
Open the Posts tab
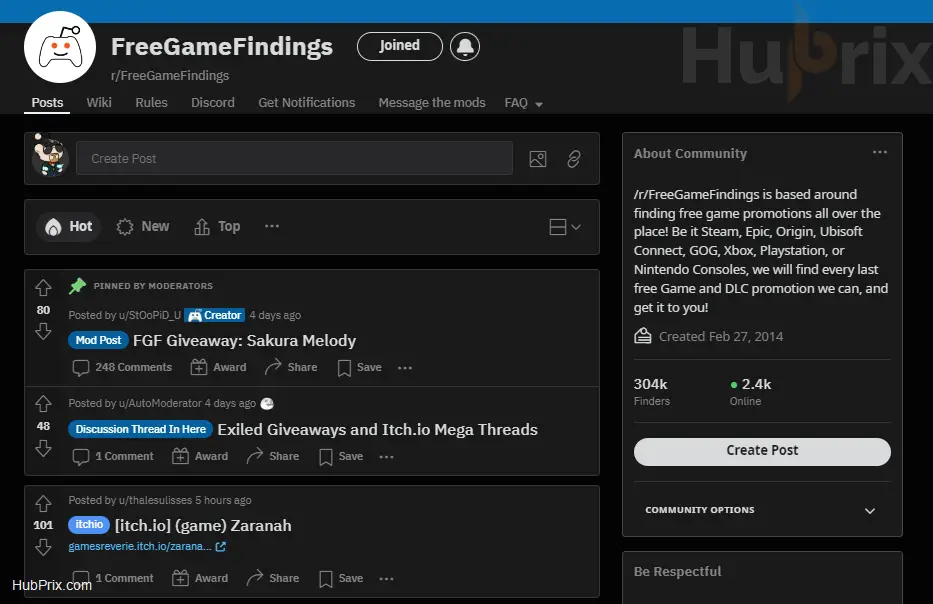click(47, 102)
